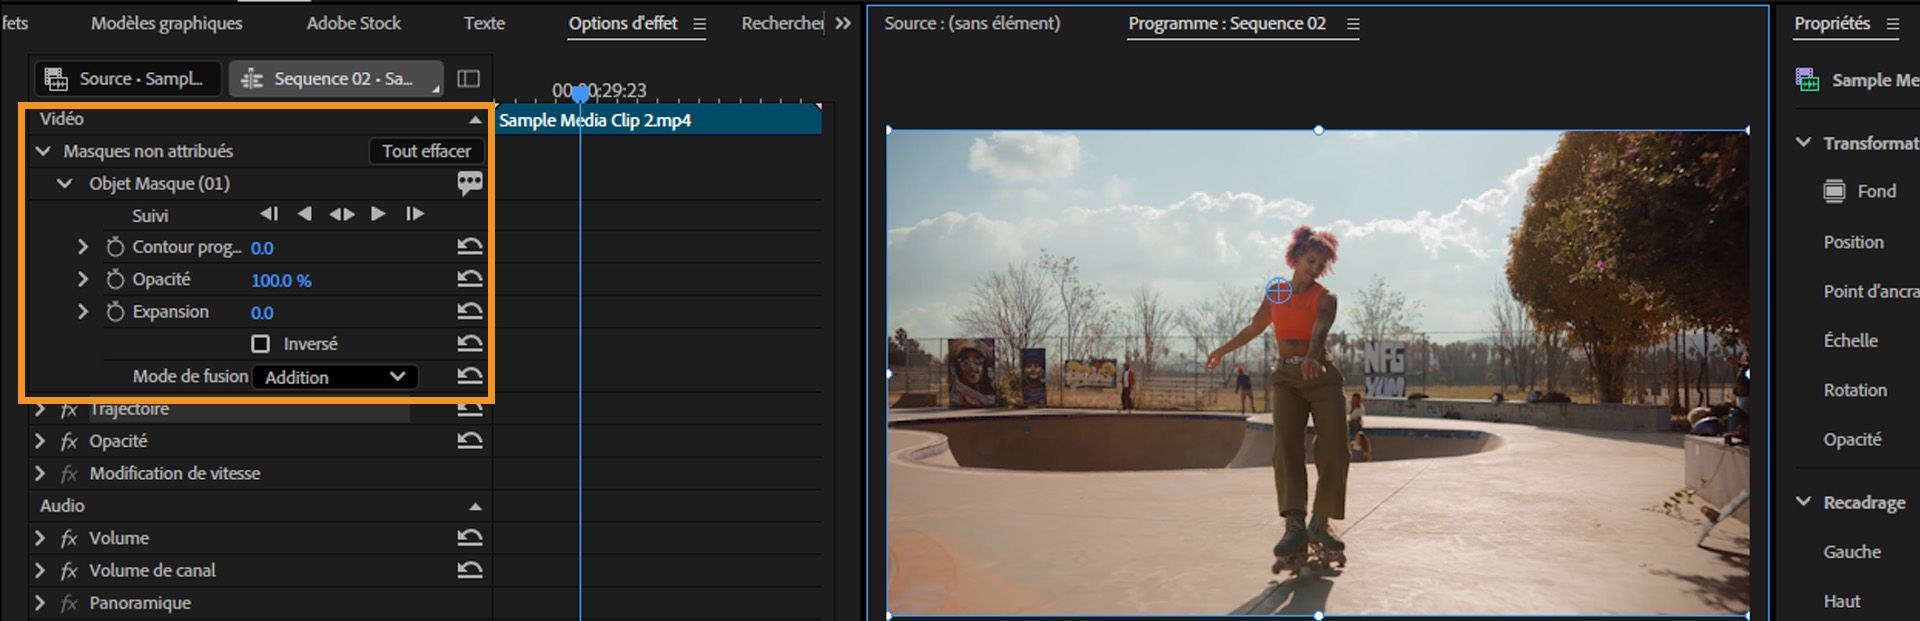Collapse the Transformation section in Propriétés
Viewport: 1920px width, 621px height.
click(1803, 143)
